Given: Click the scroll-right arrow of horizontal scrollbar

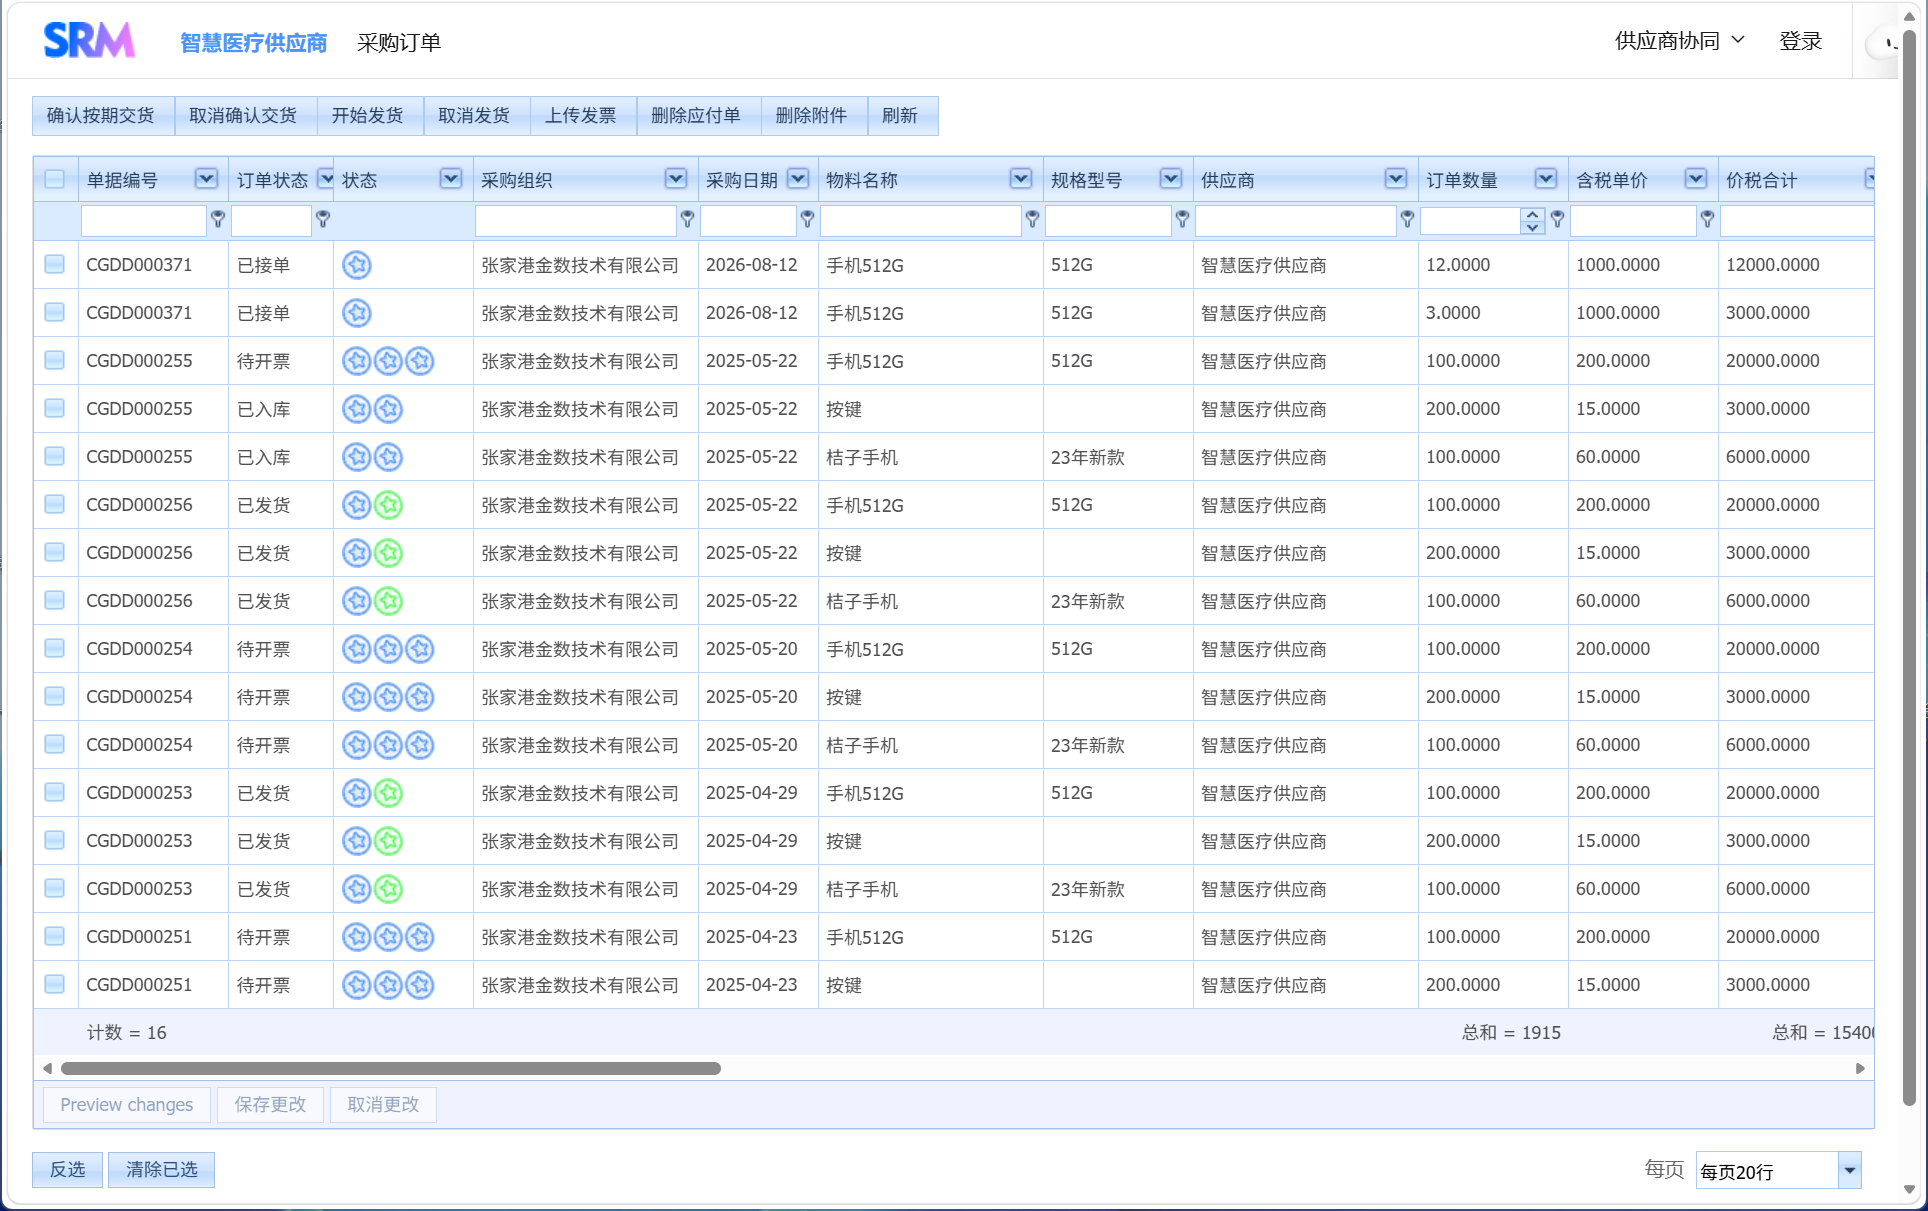Looking at the screenshot, I should point(1860,1068).
